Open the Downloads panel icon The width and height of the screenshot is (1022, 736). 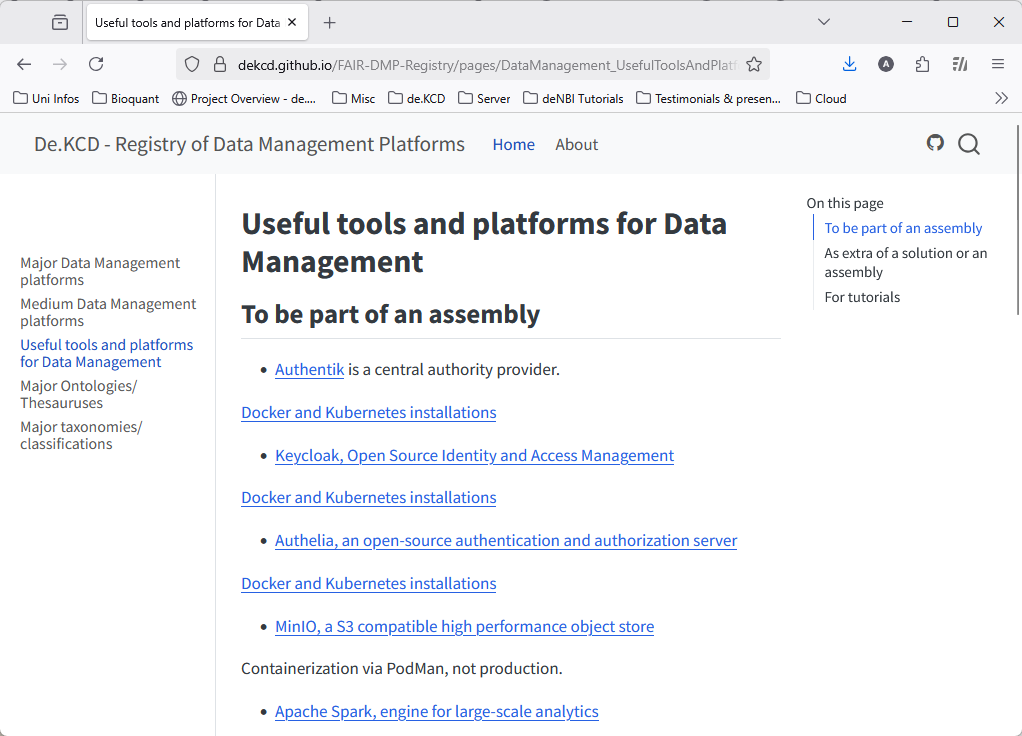coord(849,63)
